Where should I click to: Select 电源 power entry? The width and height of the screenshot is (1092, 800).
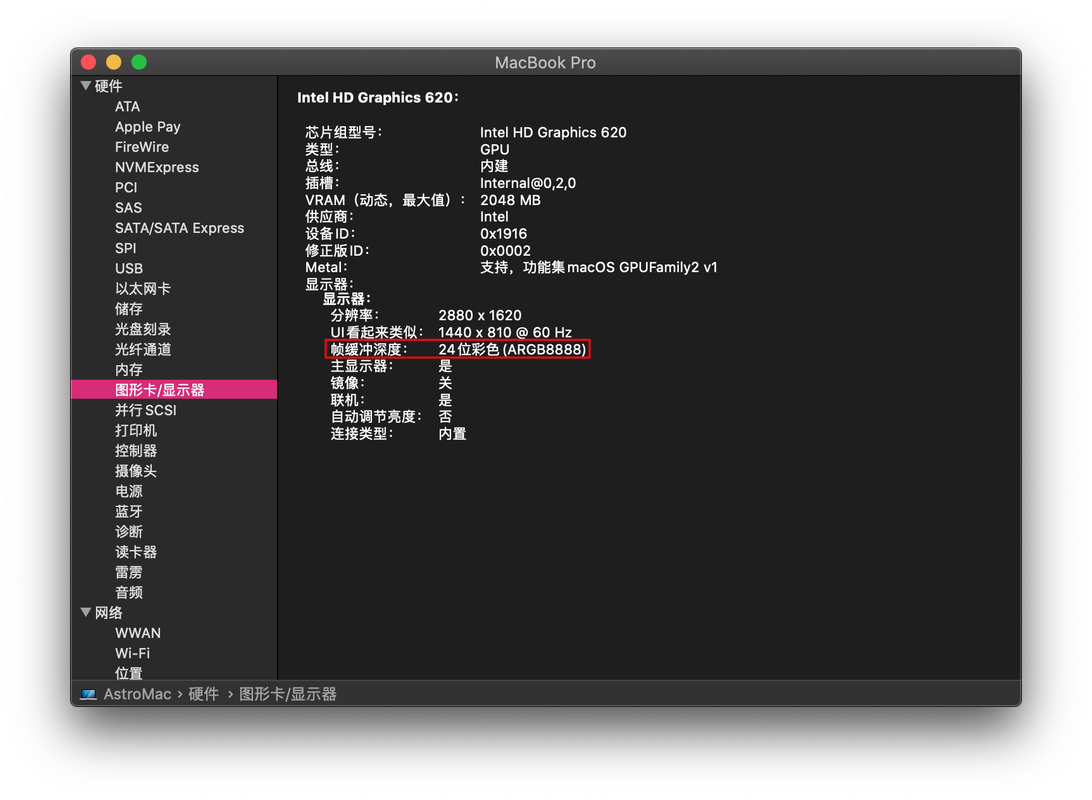pos(129,491)
